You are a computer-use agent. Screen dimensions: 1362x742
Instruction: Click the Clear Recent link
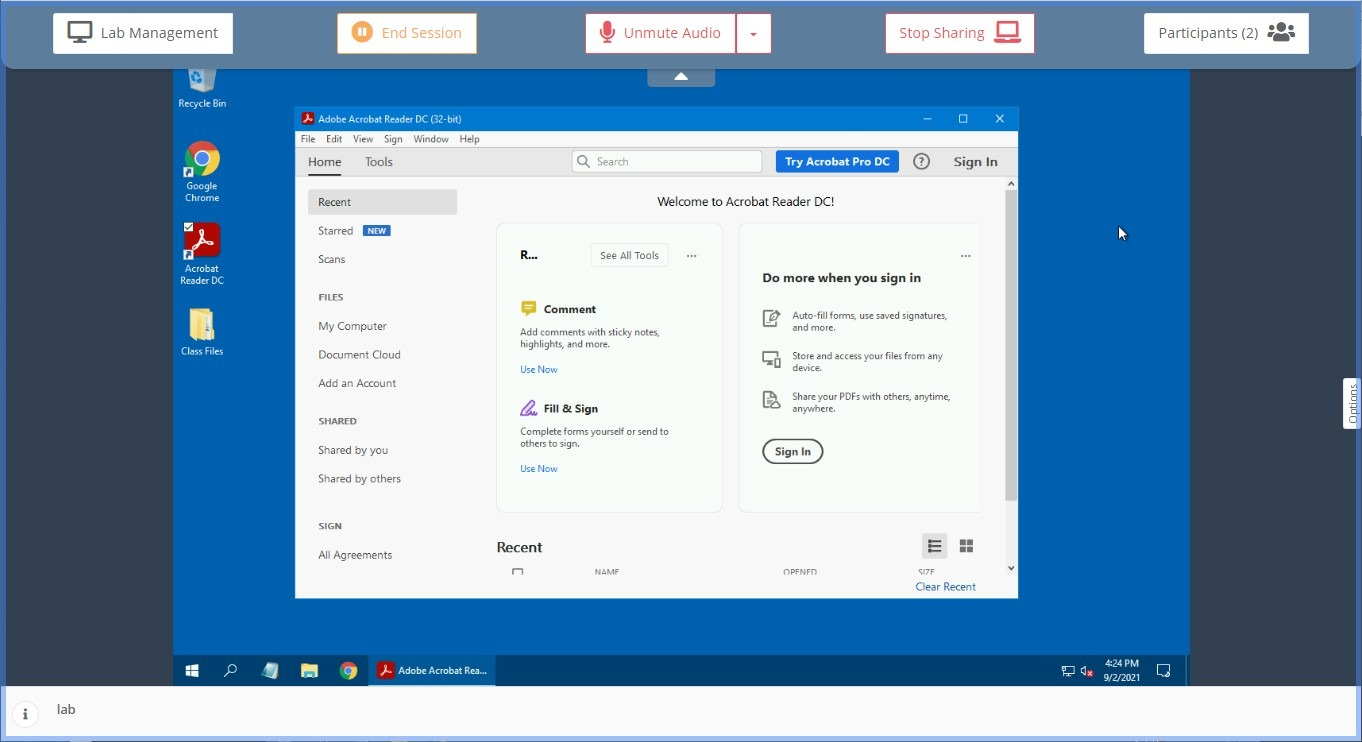click(x=945, y=587)
